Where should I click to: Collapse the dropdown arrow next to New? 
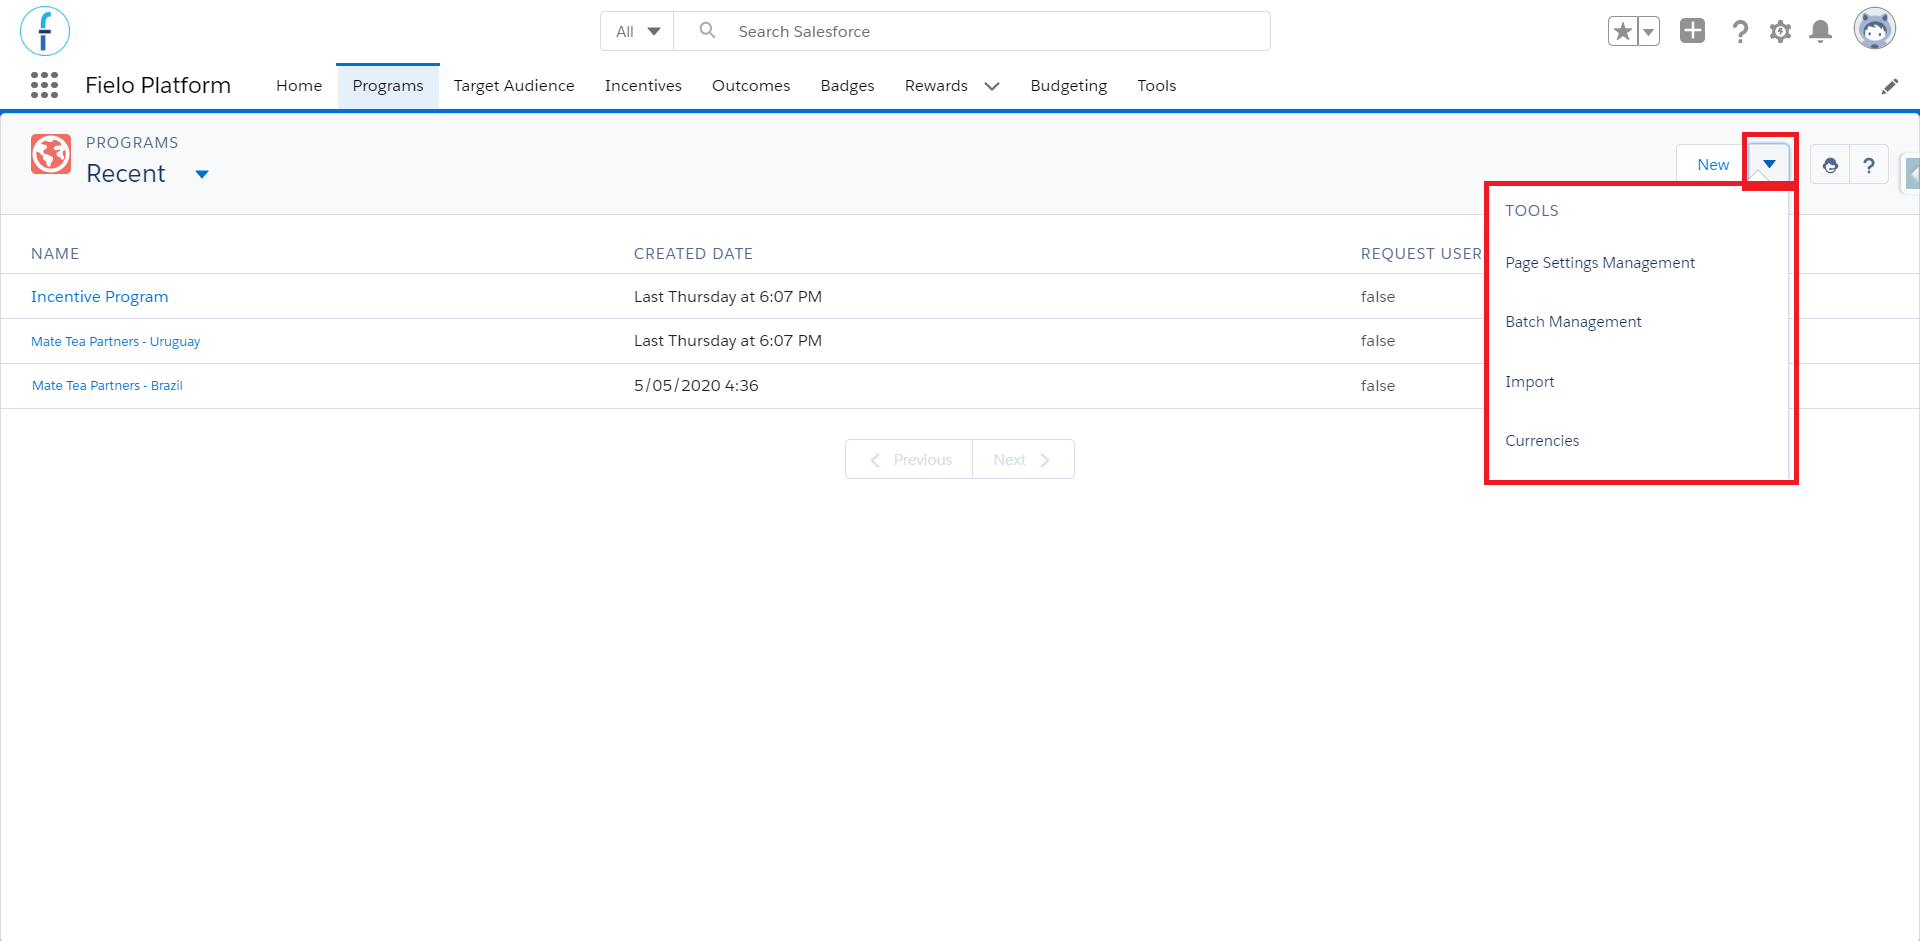pyautogui.click(x=1769, y=165)
